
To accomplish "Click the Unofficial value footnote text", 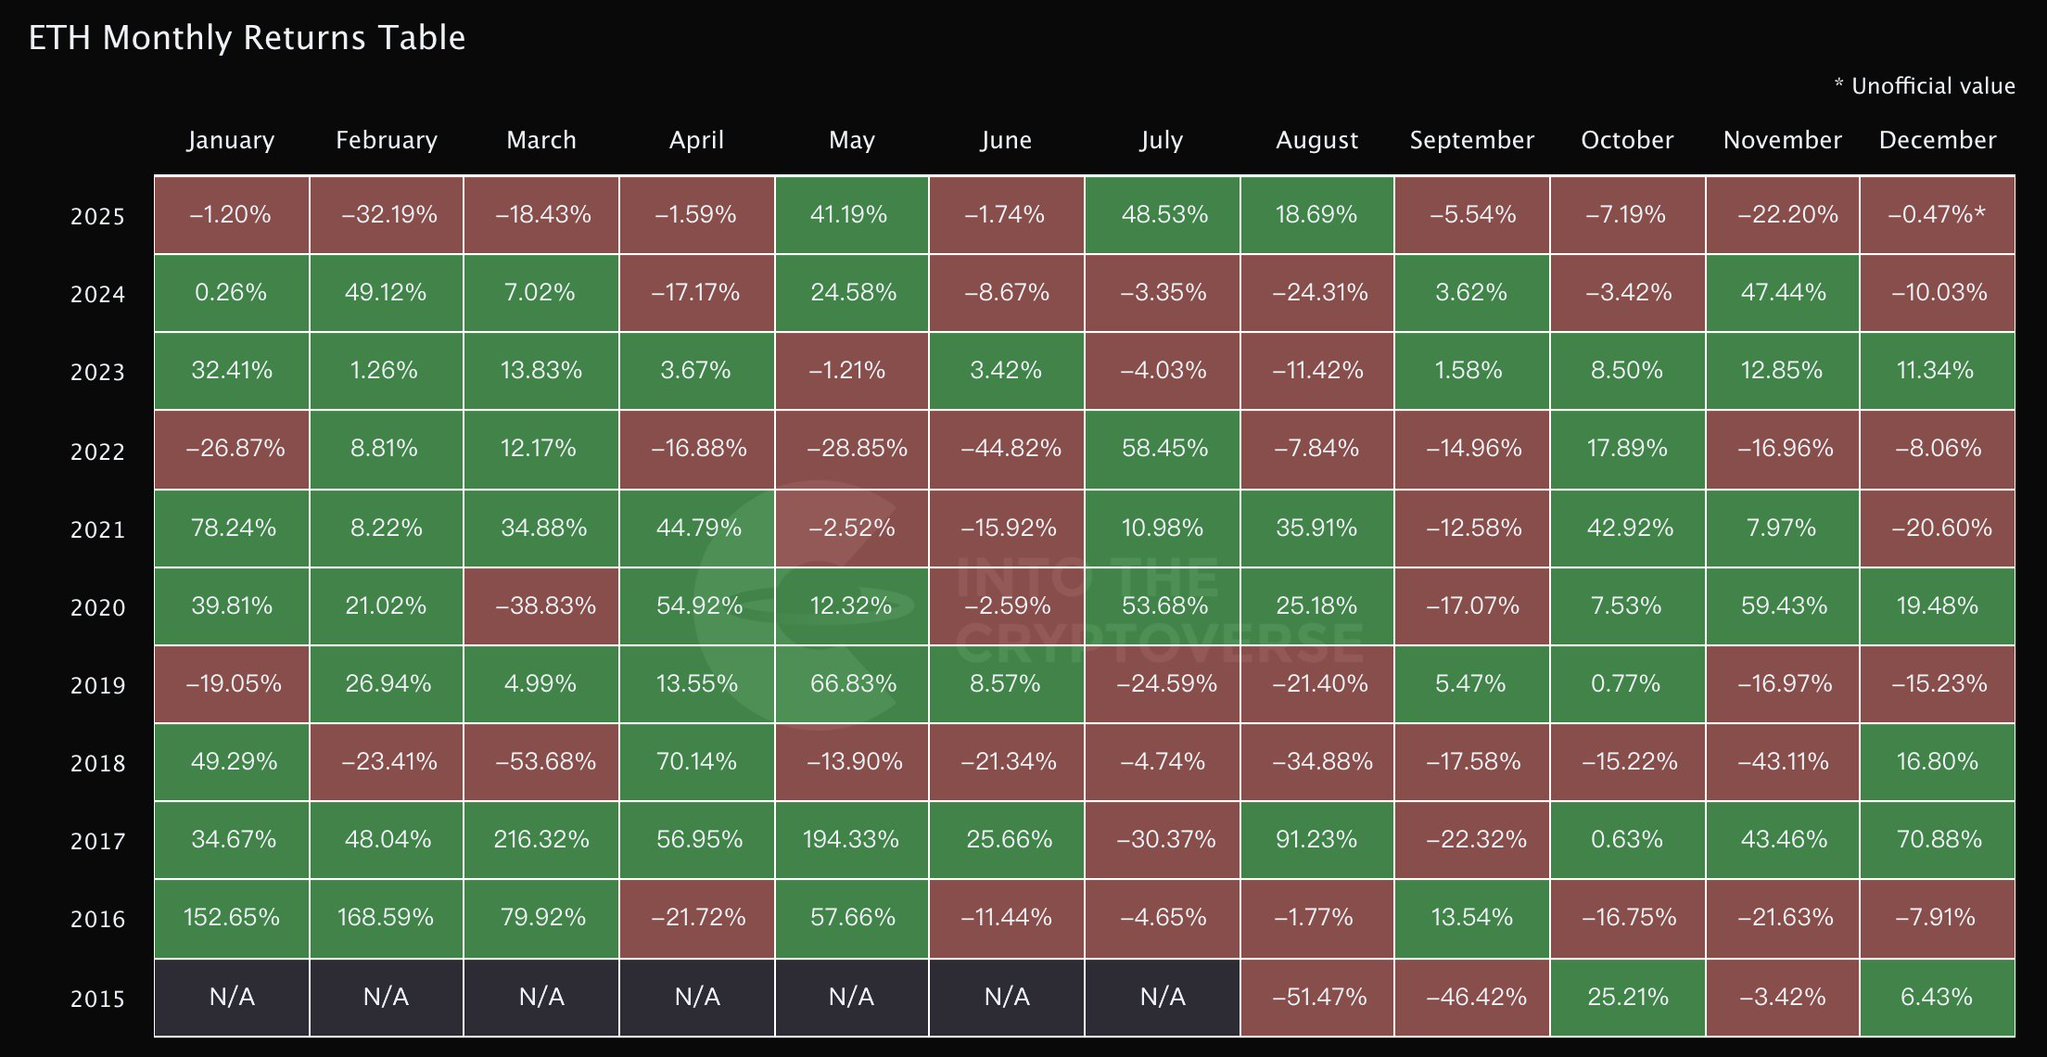I will 1924,86.
